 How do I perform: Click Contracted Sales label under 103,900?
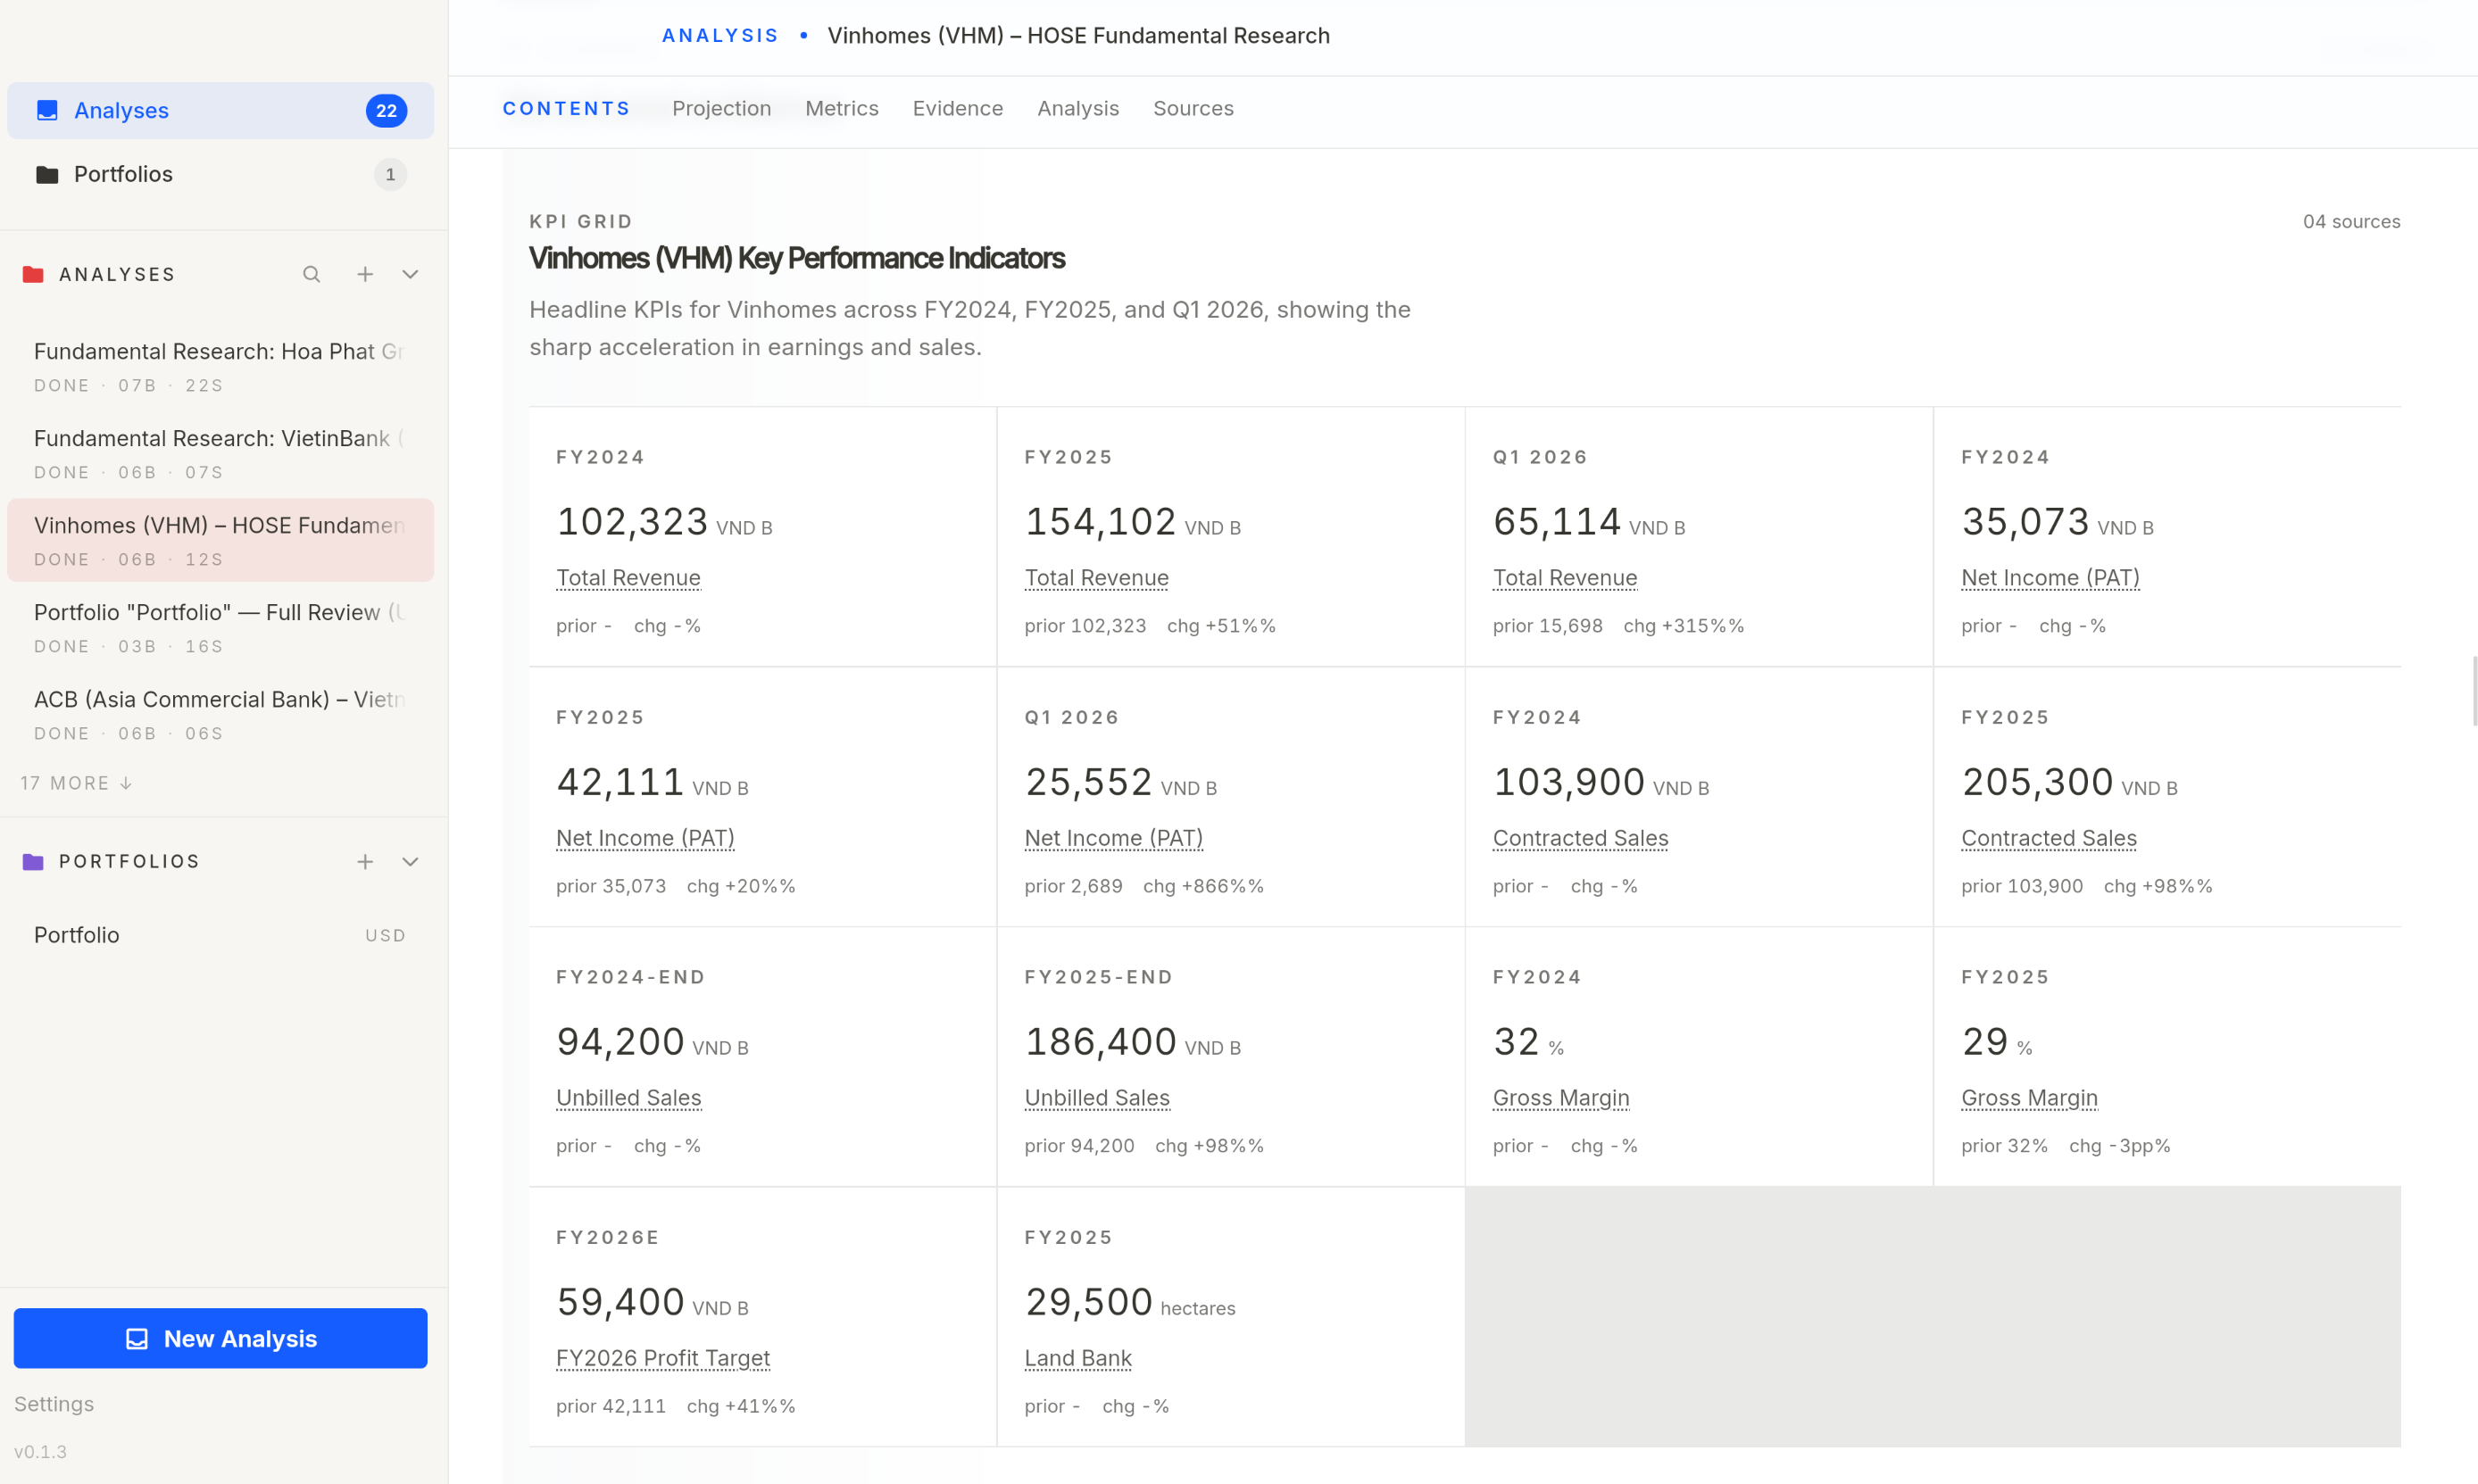(1580, 838)
